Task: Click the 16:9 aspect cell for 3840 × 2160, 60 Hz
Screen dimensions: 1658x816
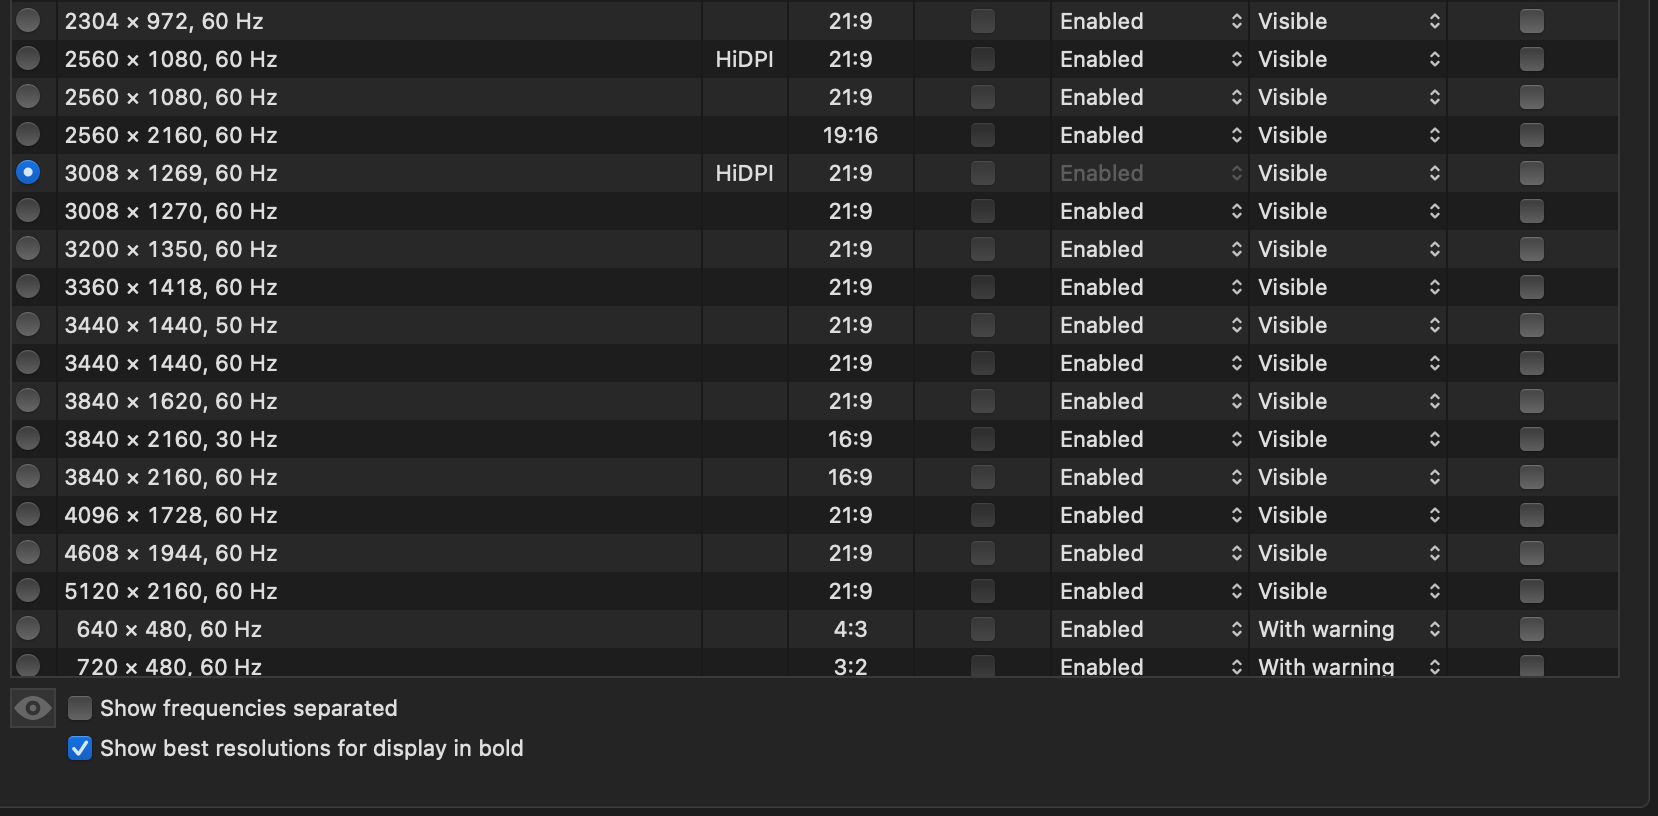Action: click(850, 477)
